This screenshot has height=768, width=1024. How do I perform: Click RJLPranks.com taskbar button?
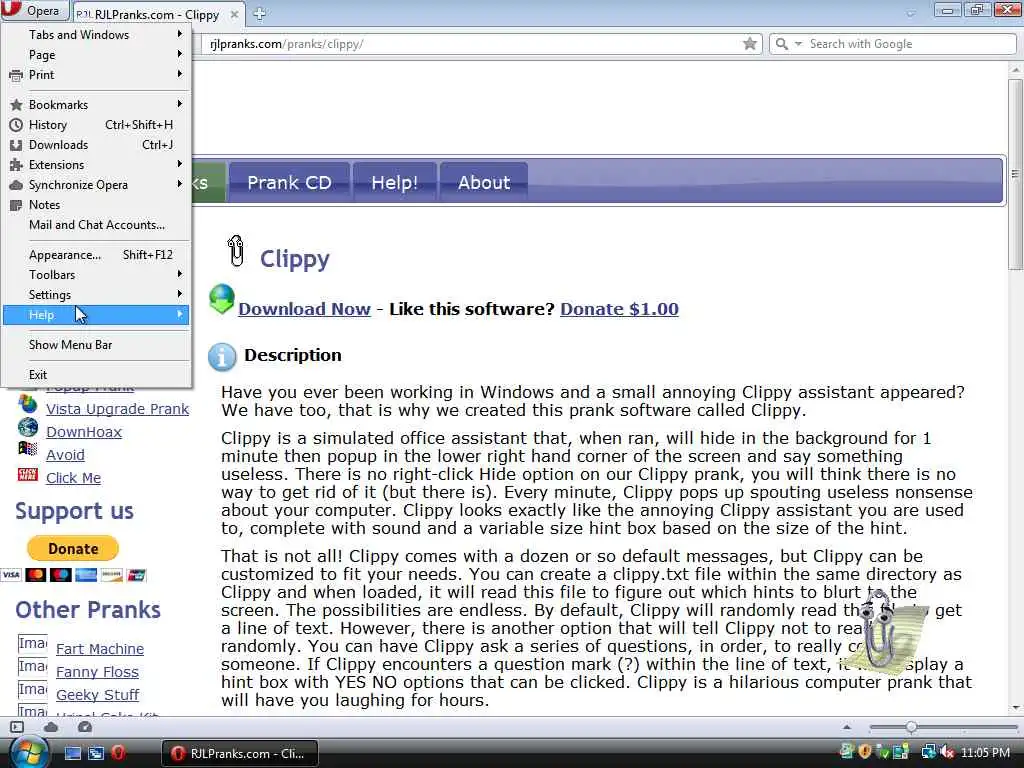[240, 753]
